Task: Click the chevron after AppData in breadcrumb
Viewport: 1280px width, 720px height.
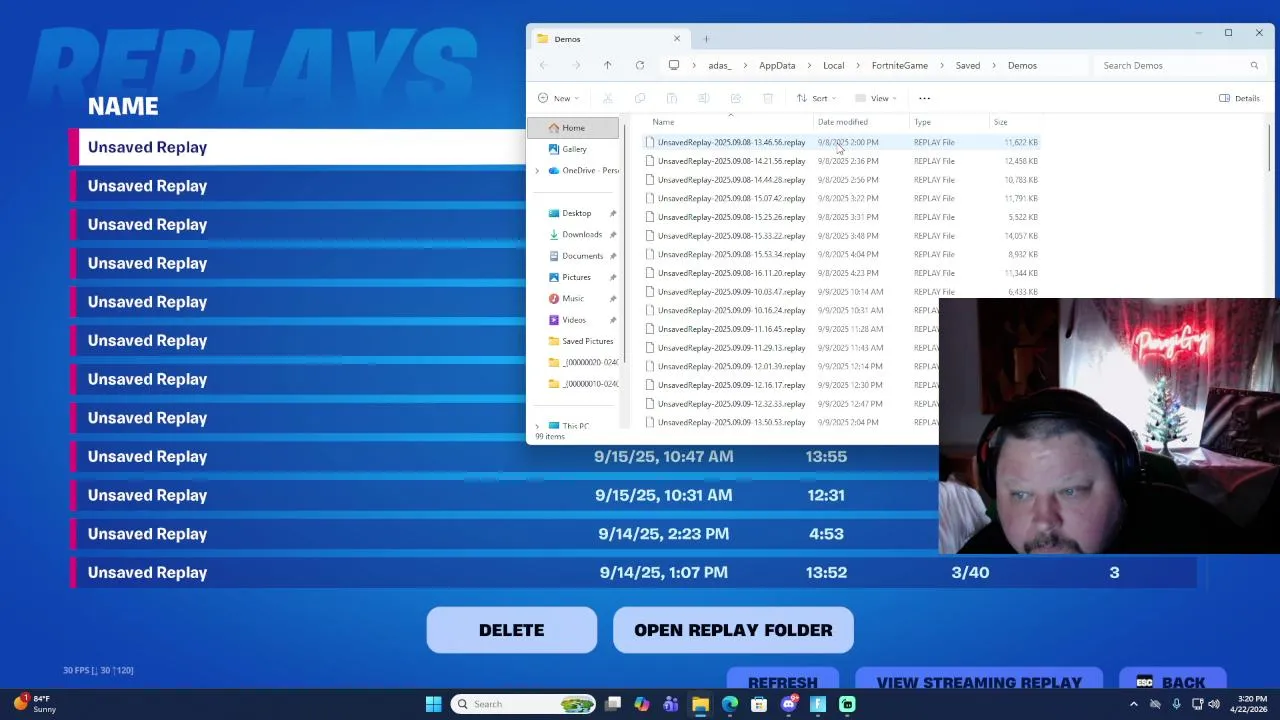Action: [809, 66]
